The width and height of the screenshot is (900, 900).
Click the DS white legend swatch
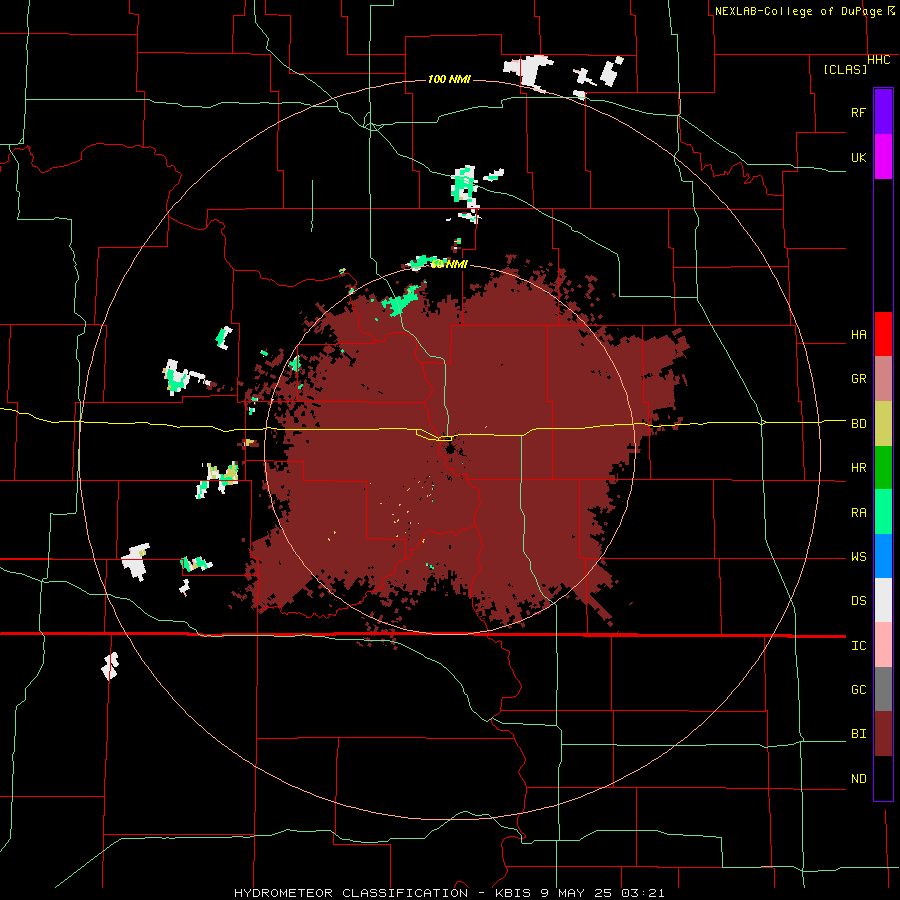click(883, 600)
